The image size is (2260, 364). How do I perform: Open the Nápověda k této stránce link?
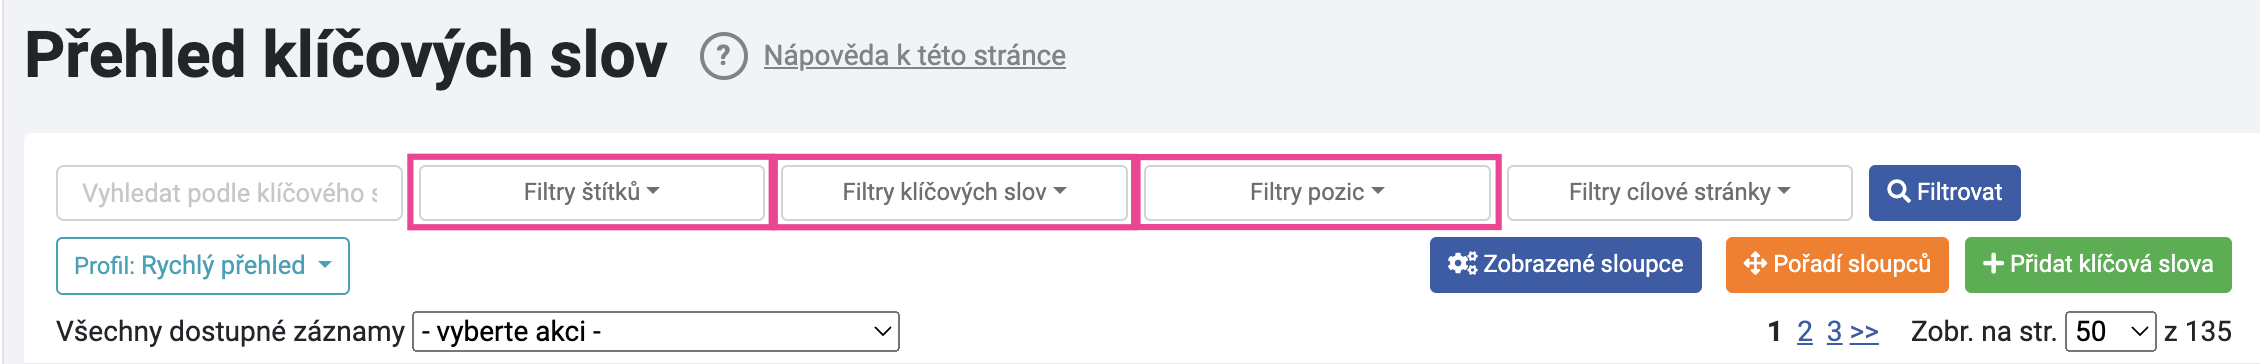[914, 55]
